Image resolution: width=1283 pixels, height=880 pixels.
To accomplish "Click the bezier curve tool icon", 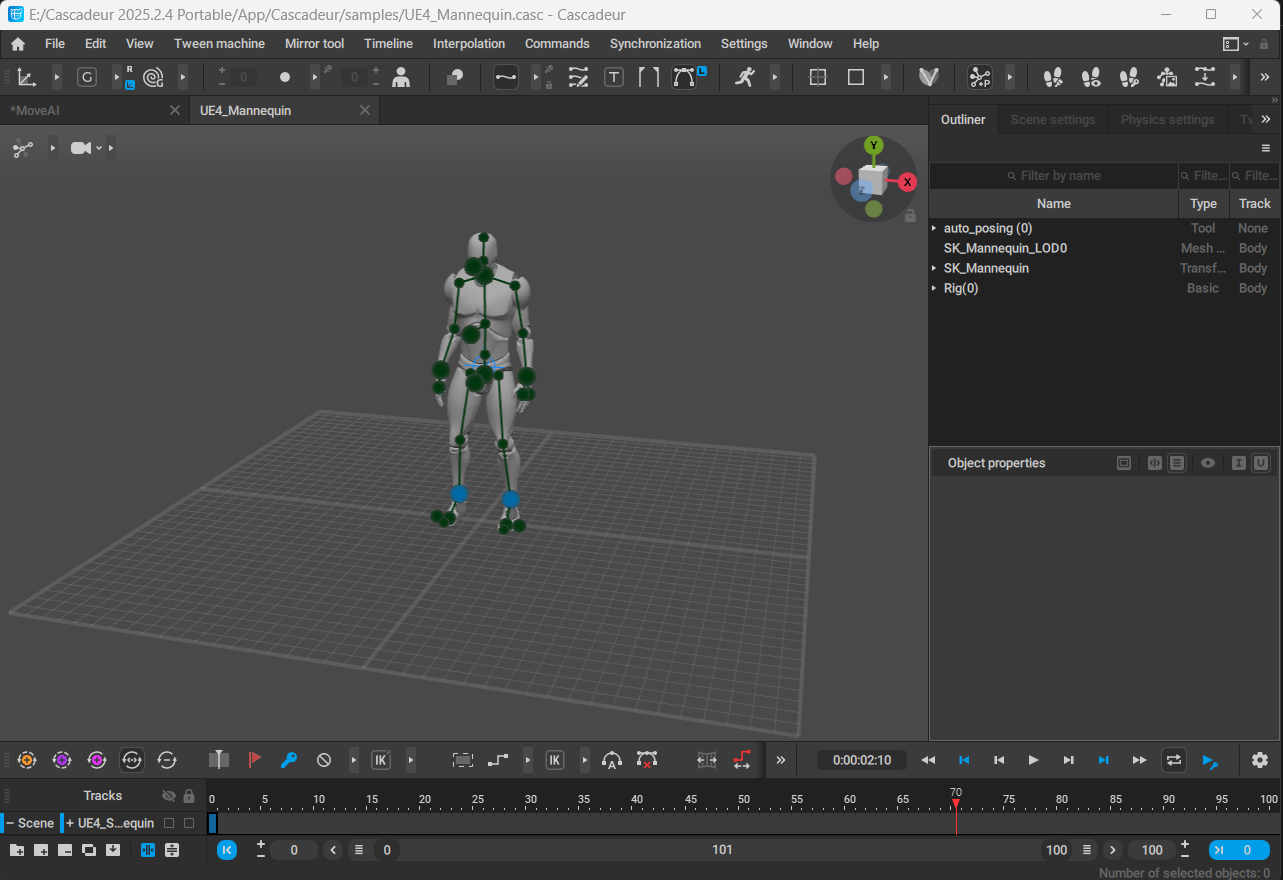I will [685, 77].
